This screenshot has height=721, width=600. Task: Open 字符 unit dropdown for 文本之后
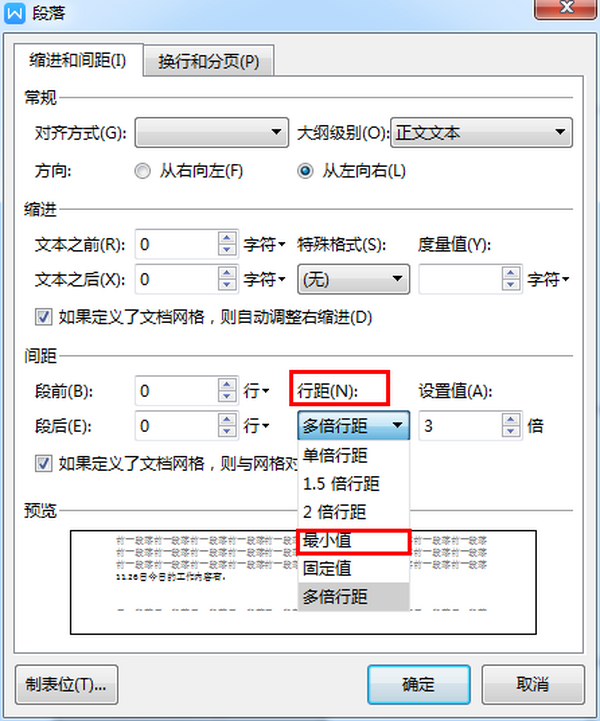click(265, 279)
